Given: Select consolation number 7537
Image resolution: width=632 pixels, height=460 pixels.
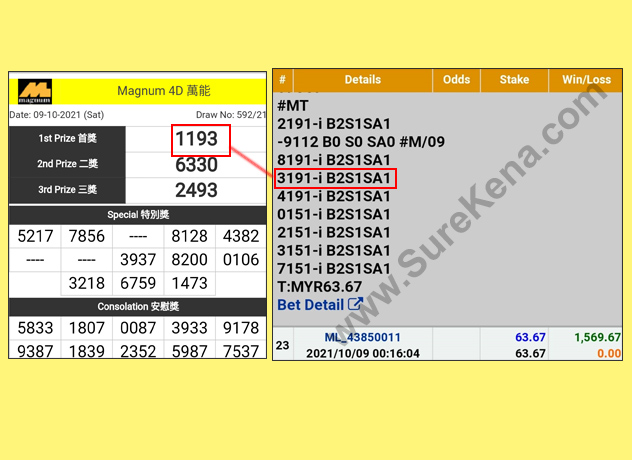Looking at the screenshot, I should [x=241, y=351].
